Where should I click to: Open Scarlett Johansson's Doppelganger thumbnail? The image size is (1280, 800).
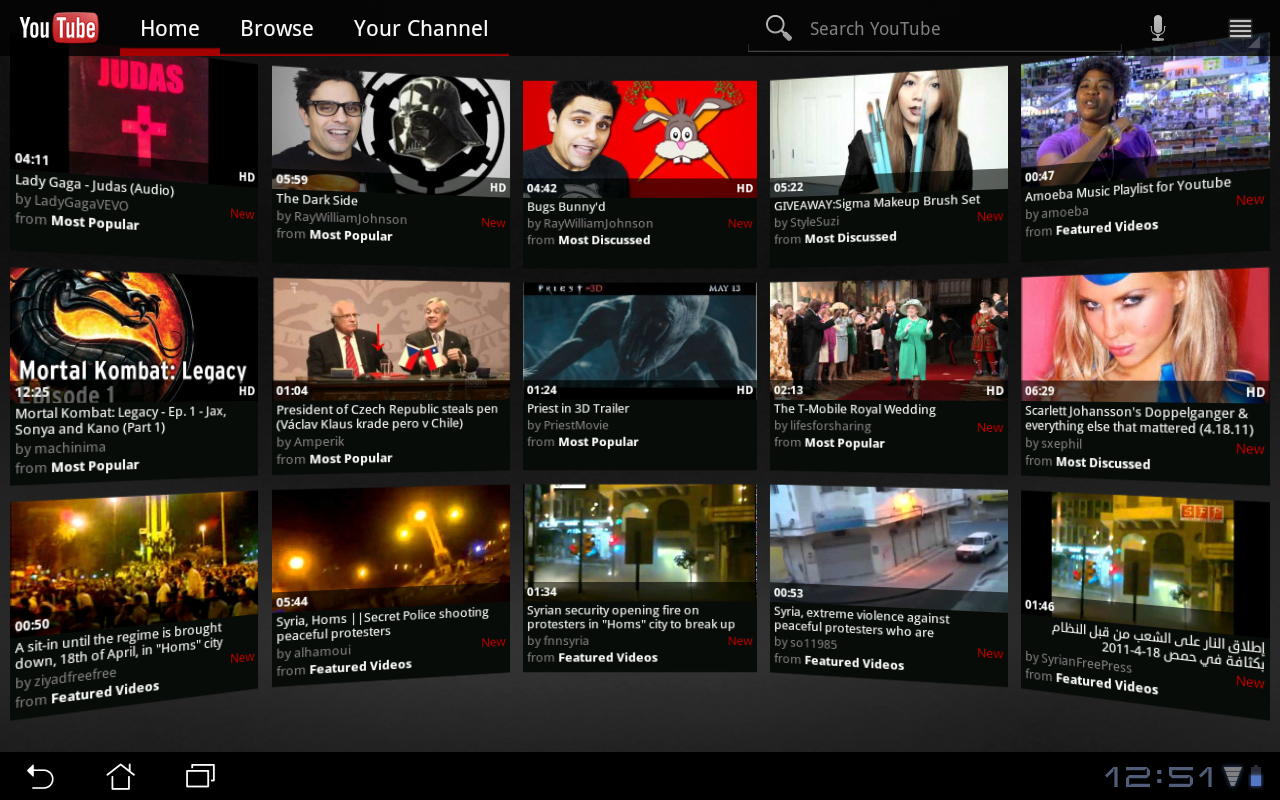(1146, 336)
